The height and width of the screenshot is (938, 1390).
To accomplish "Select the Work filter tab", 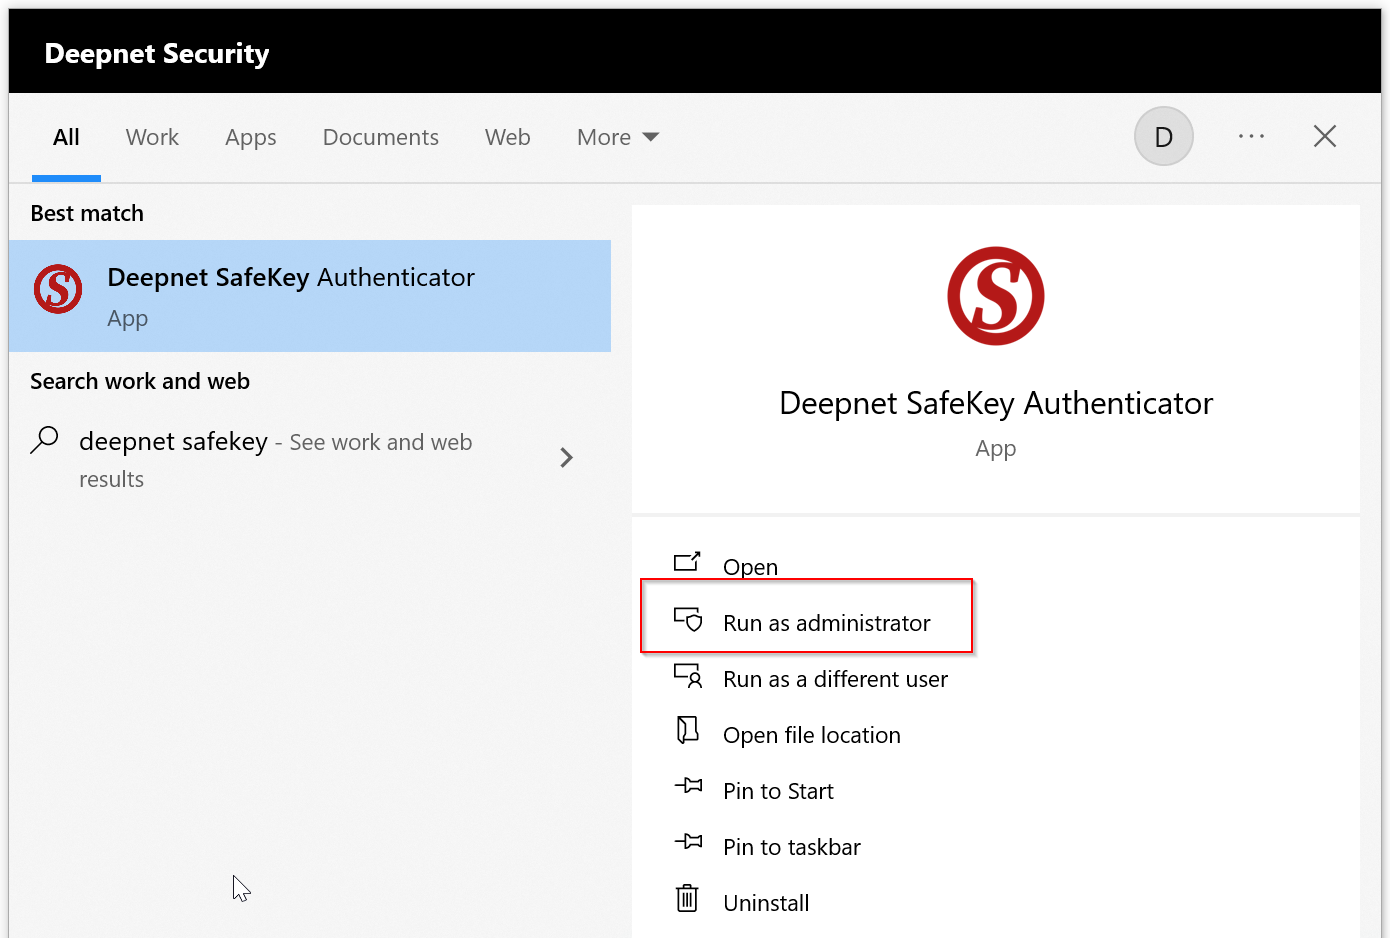I will click(x=152, y=137).
